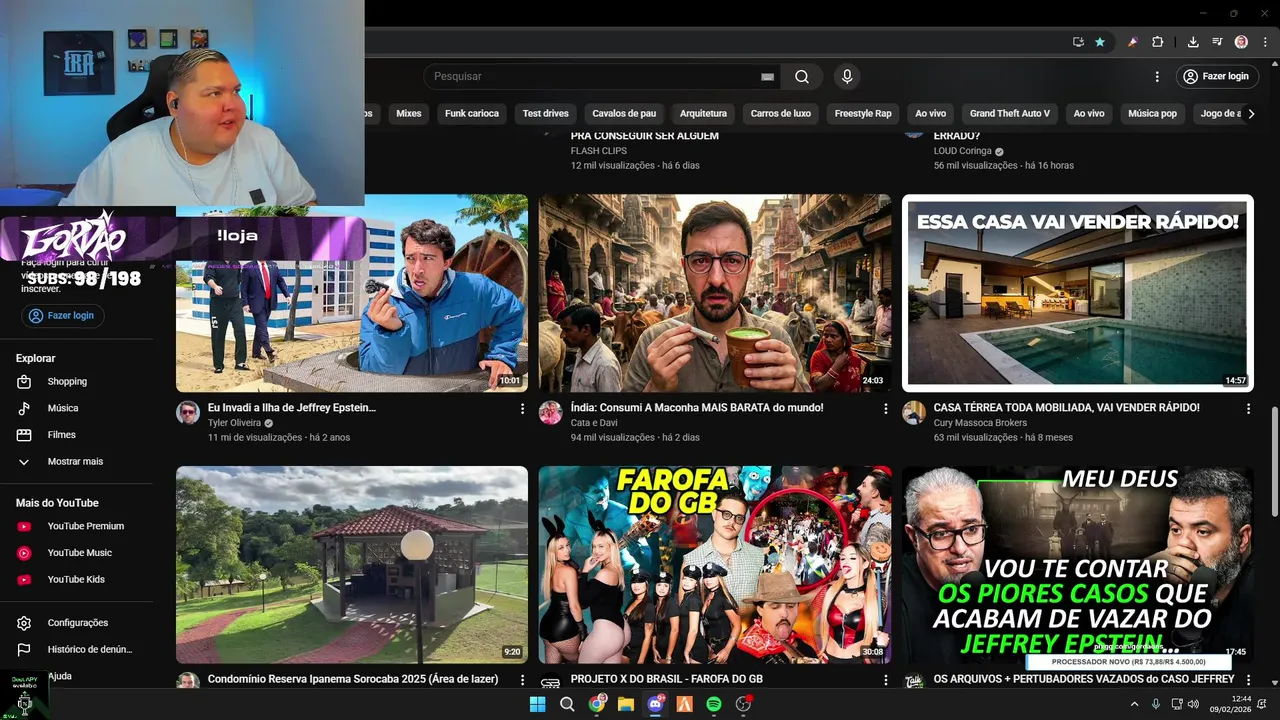Select the Cavalos de pau chip
This screenshot has width=1280, height=720.
click(624, 114)
